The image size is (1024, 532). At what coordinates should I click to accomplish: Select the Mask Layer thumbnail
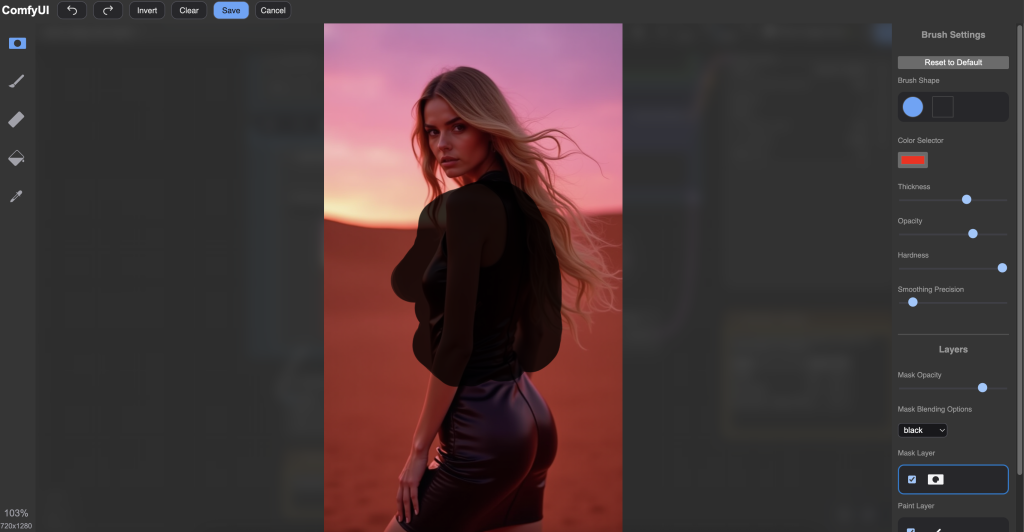936,480
